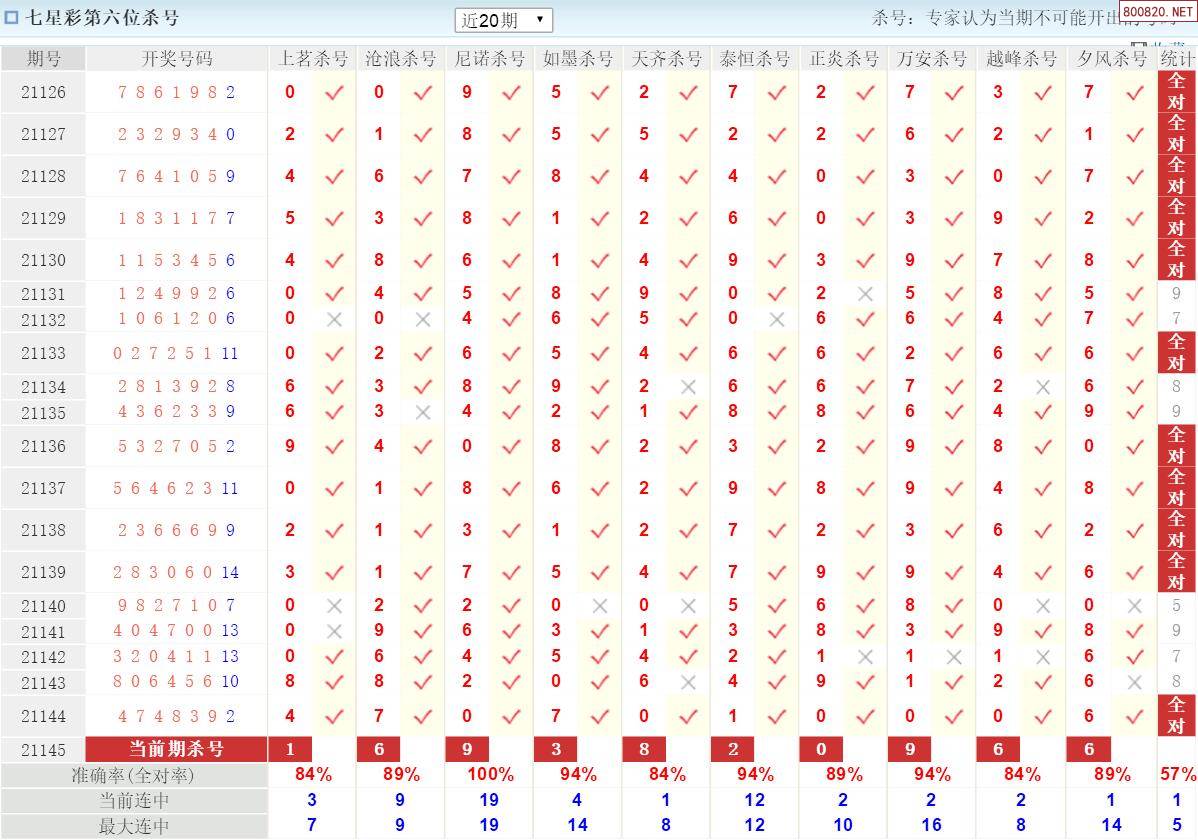Viewport: 1198px width, 840px height.
Task: Select the 上茗杀号 column header
Action: [312, 58]
